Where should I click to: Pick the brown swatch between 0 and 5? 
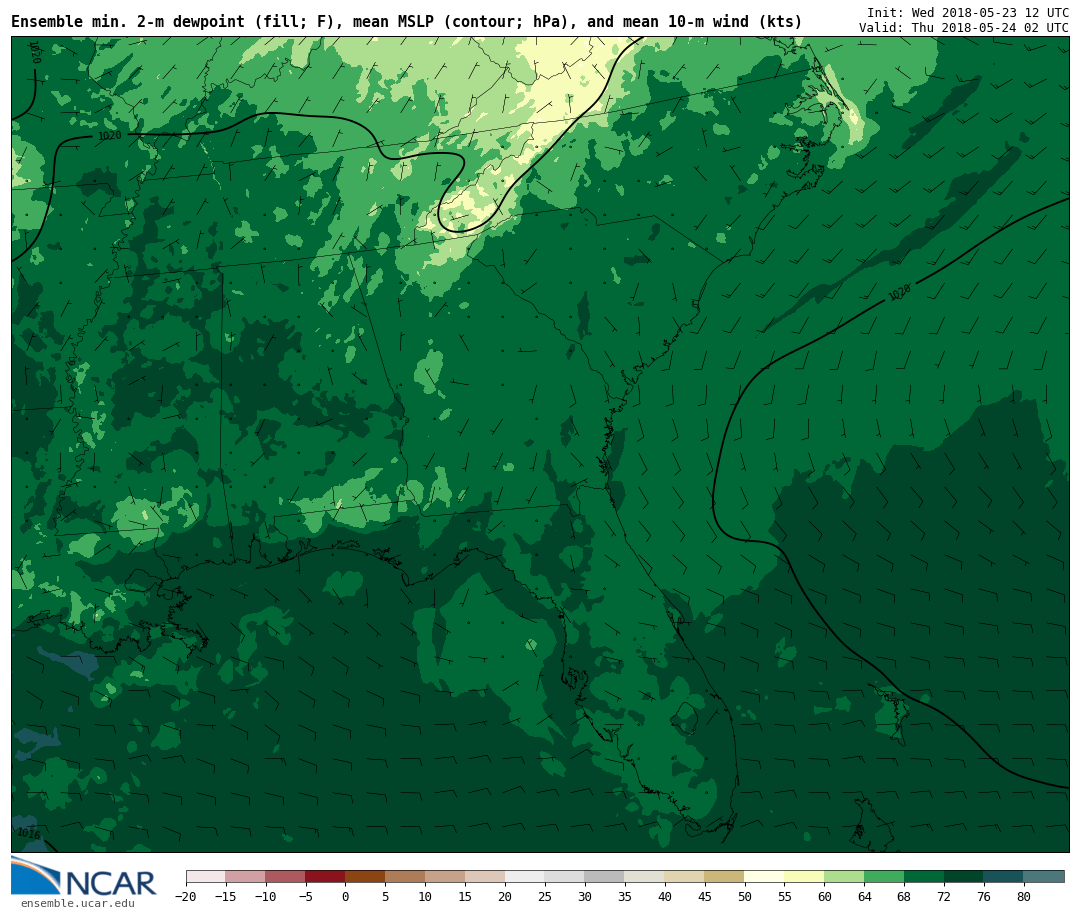click(x=365, y=877)
